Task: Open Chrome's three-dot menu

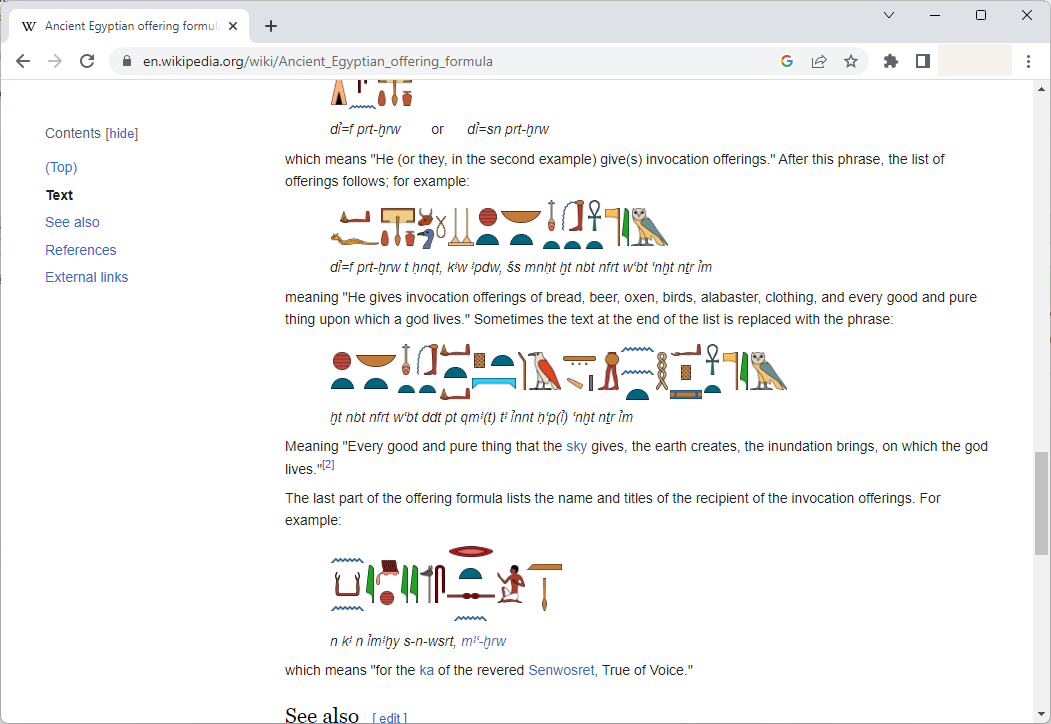Action: click(1029, 61)
